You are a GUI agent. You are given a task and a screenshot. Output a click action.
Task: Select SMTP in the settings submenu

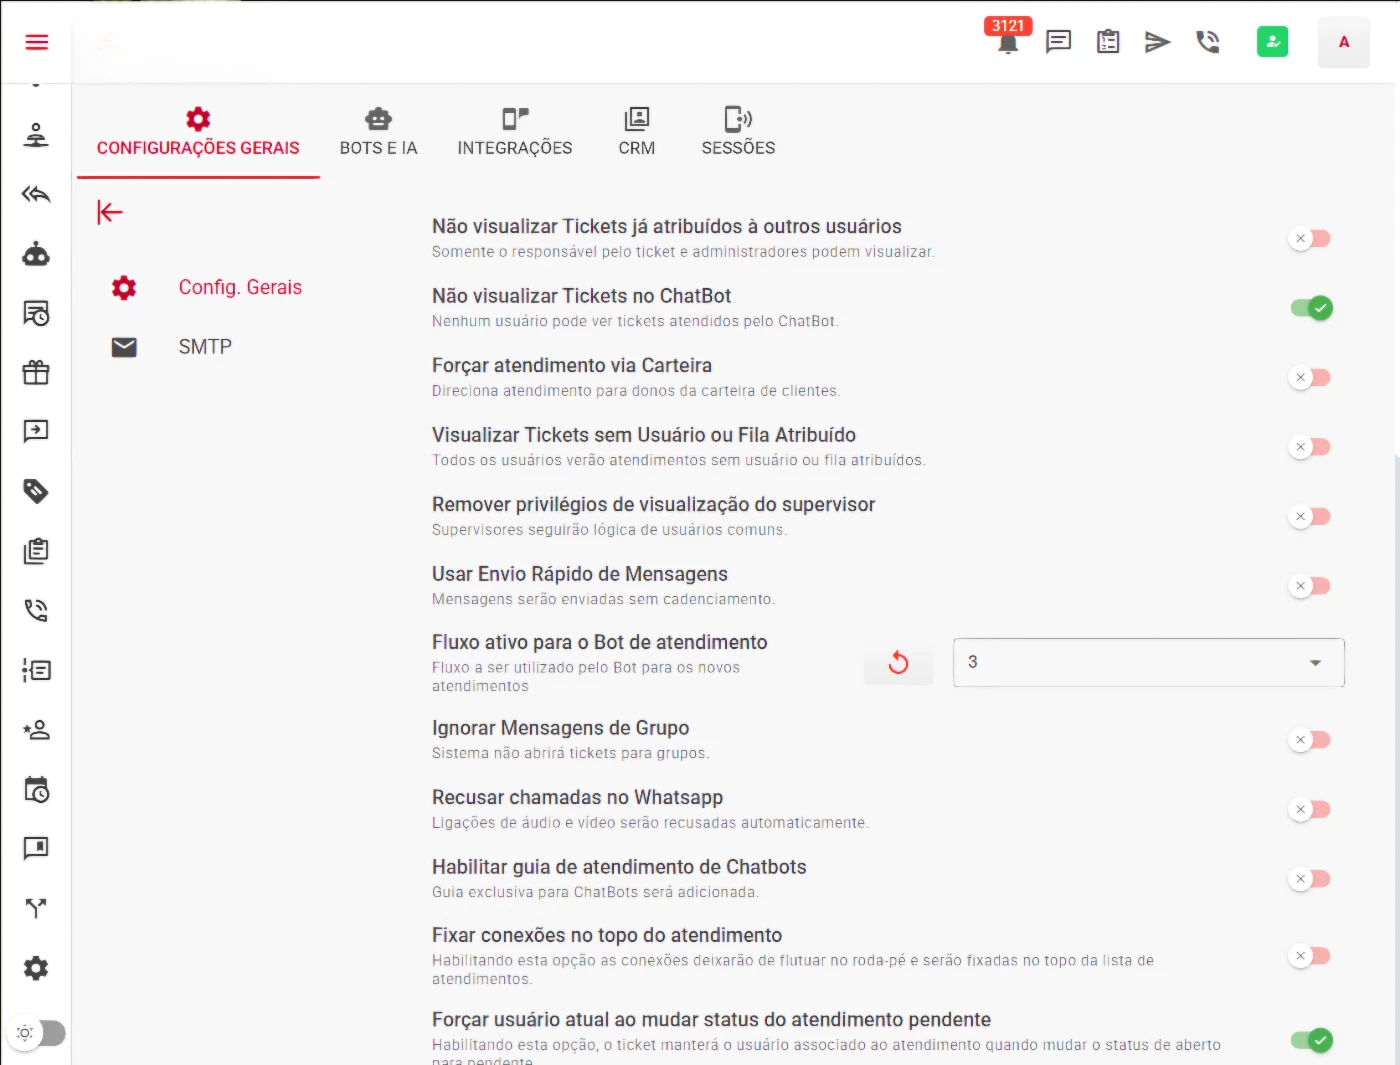(205, 347)
